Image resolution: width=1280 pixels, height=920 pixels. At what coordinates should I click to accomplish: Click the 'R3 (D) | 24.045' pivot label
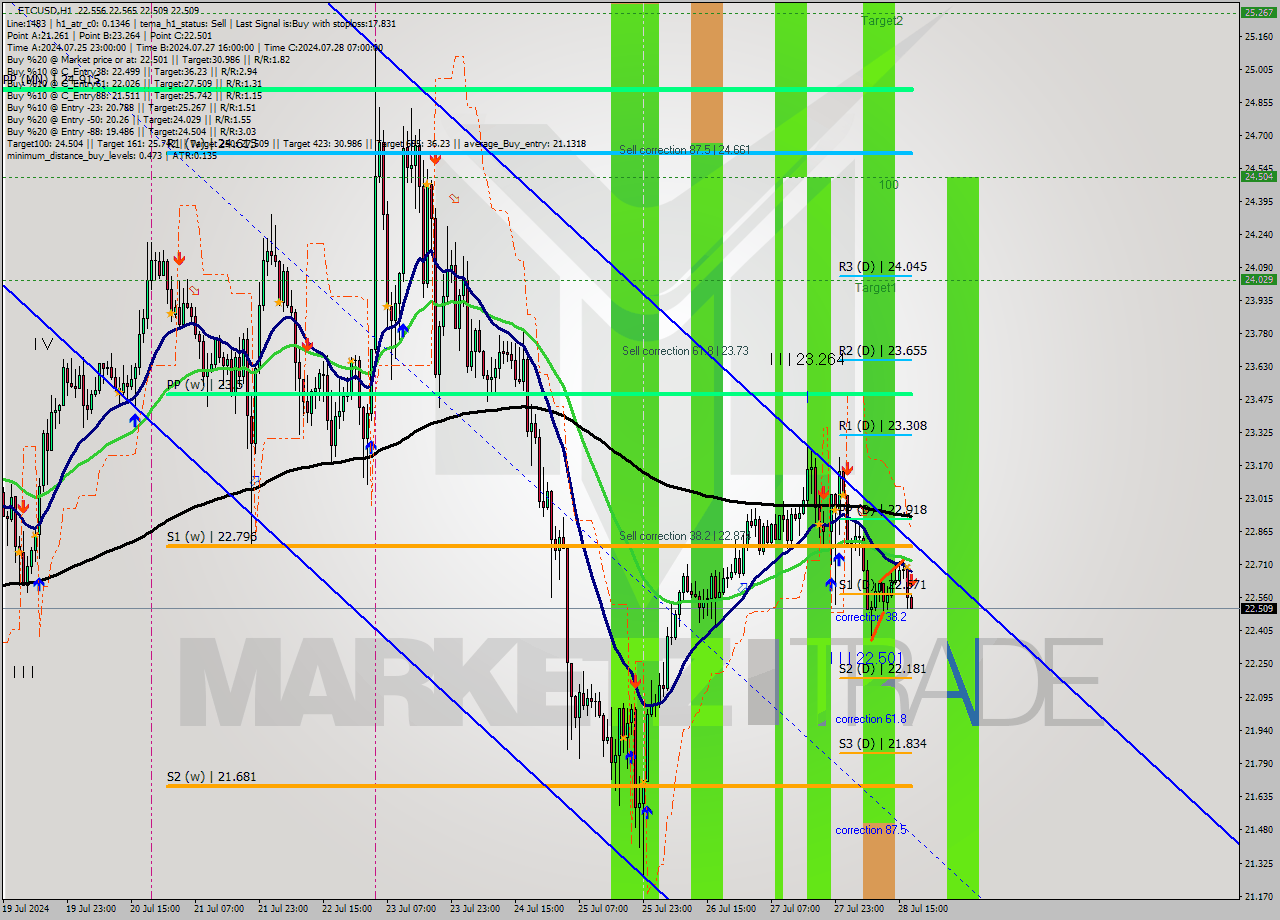click(x=882, y=267)
